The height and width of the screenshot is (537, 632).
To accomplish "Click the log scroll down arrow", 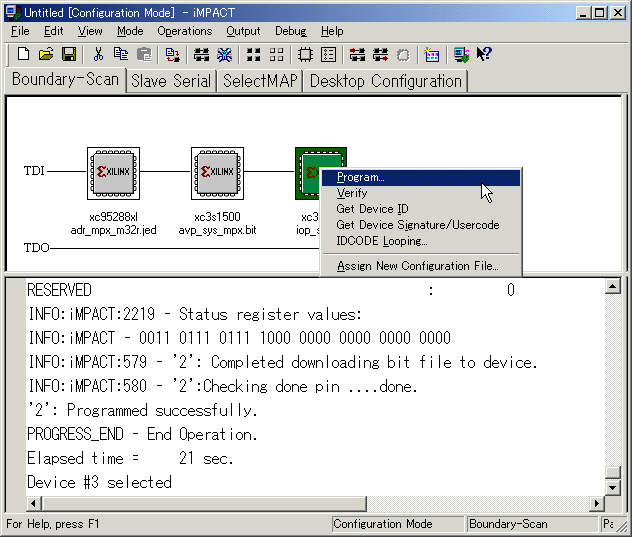I will 613,487.
